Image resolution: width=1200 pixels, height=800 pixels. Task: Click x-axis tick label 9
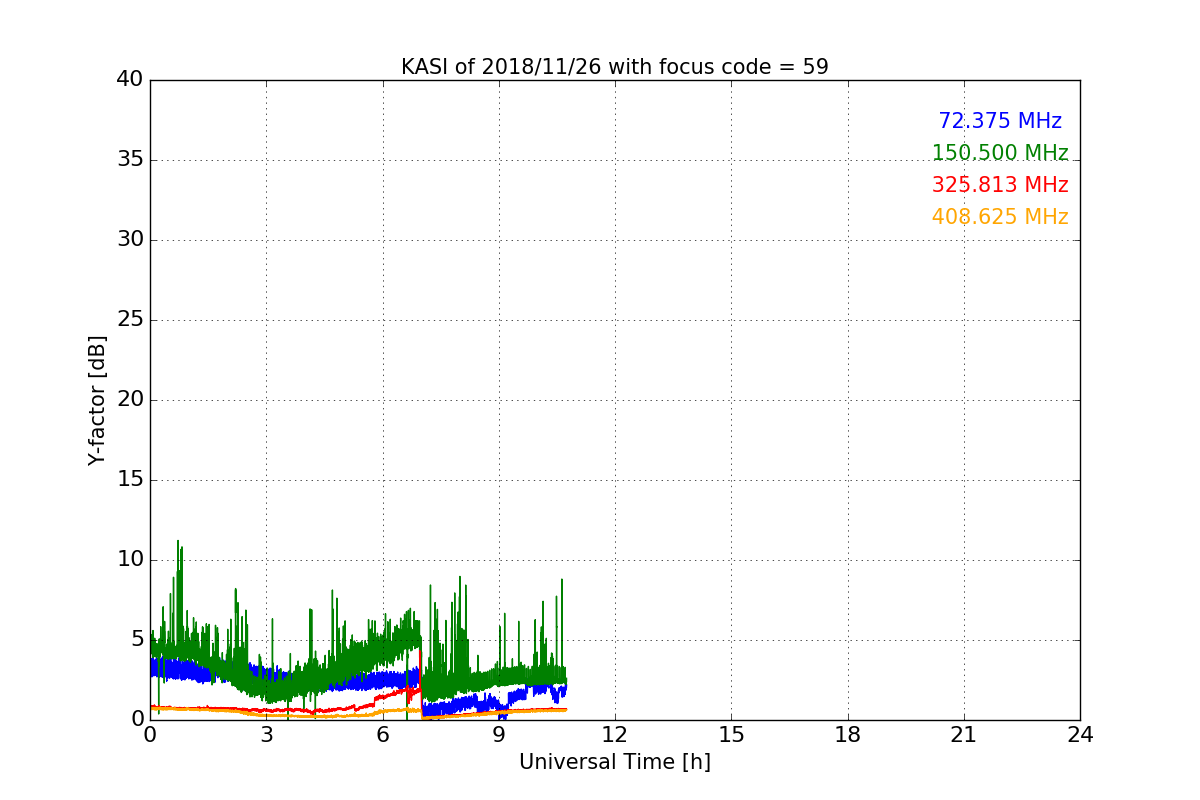(499, 734)
